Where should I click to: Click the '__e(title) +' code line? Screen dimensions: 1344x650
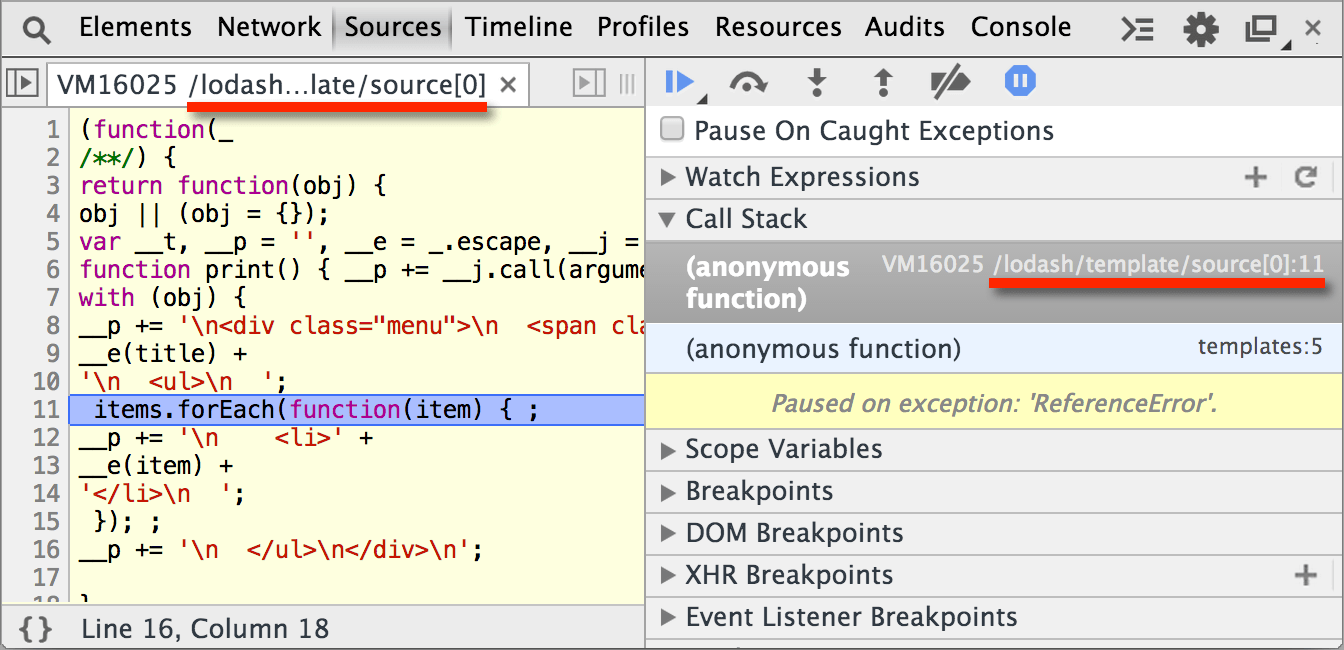pyautogui.click(x=163, y=353)
